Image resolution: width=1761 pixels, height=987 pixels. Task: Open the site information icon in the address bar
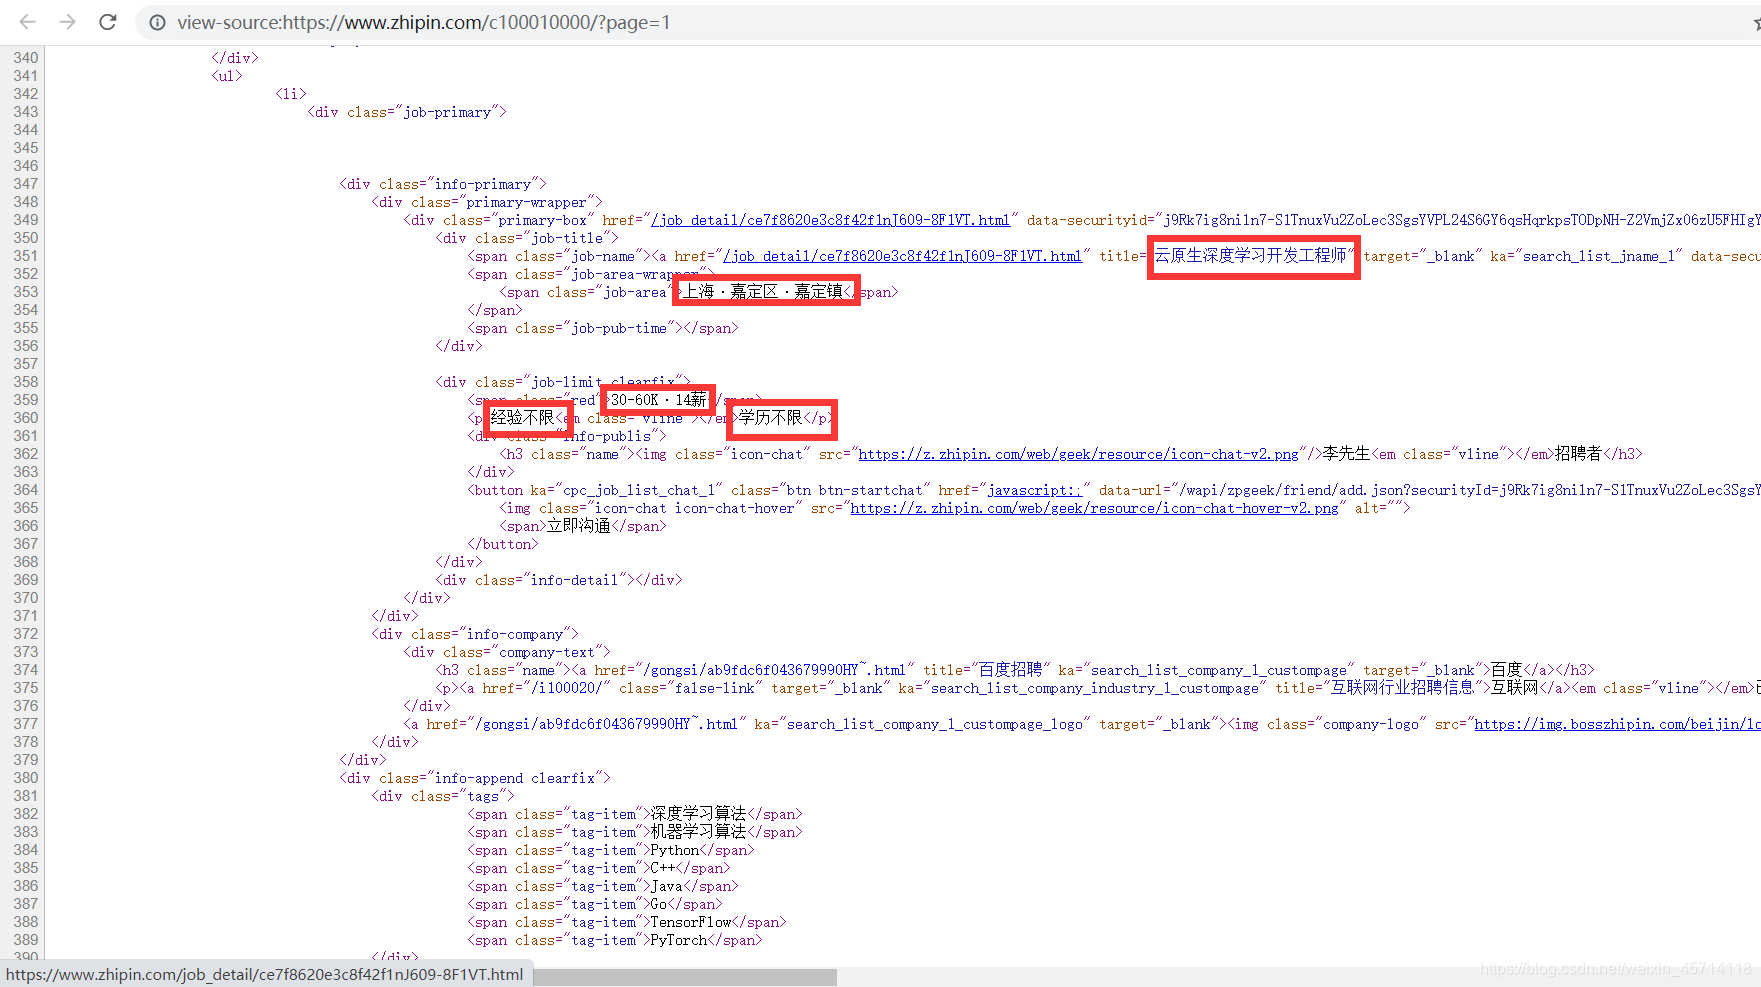(157, 22)
